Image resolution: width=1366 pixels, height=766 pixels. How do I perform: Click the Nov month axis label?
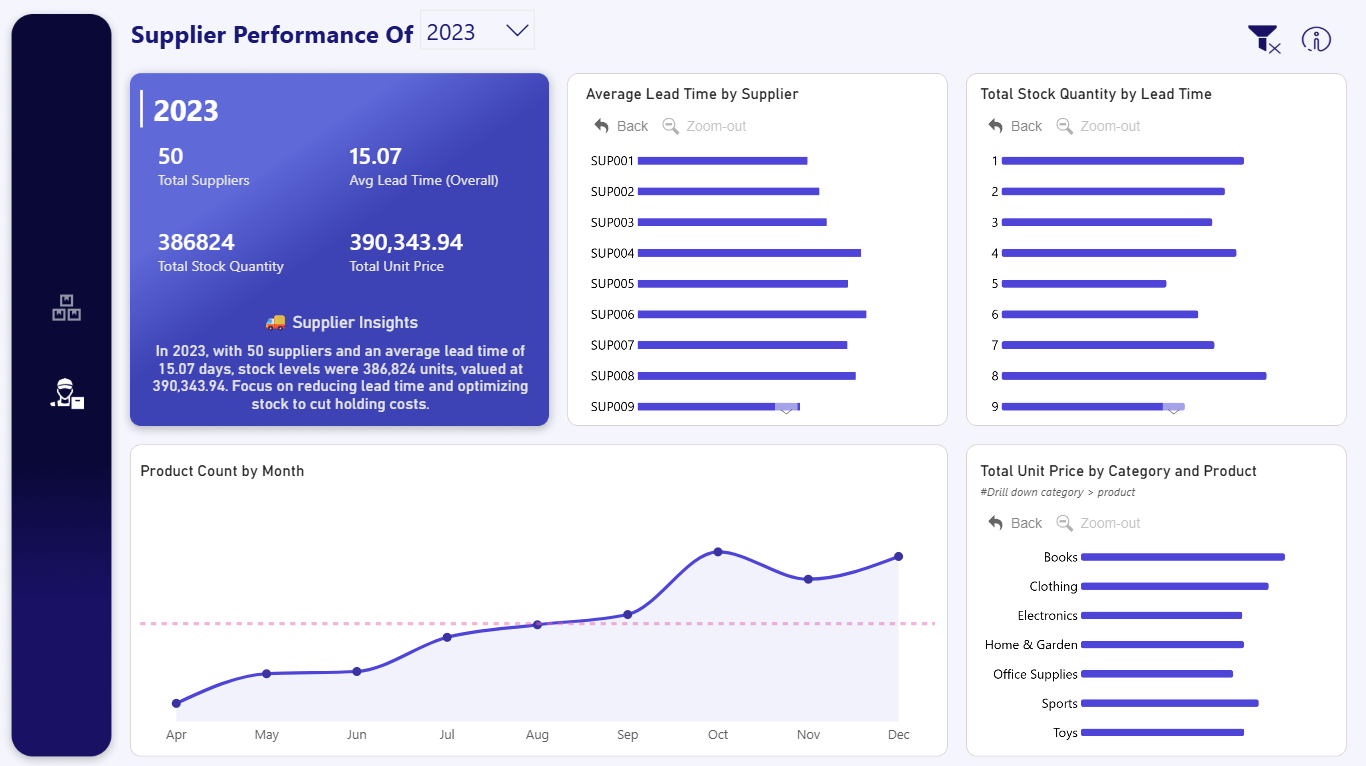808,735
